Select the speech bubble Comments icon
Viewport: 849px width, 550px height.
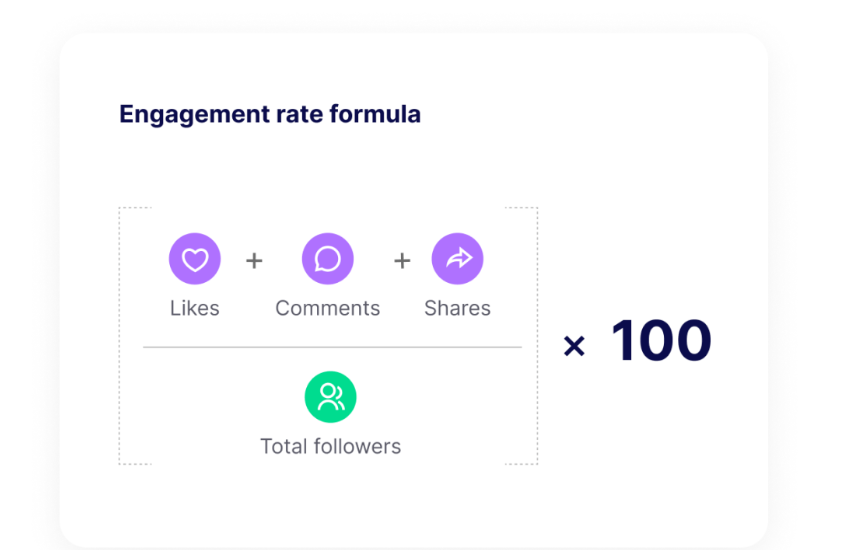[328, 259]
